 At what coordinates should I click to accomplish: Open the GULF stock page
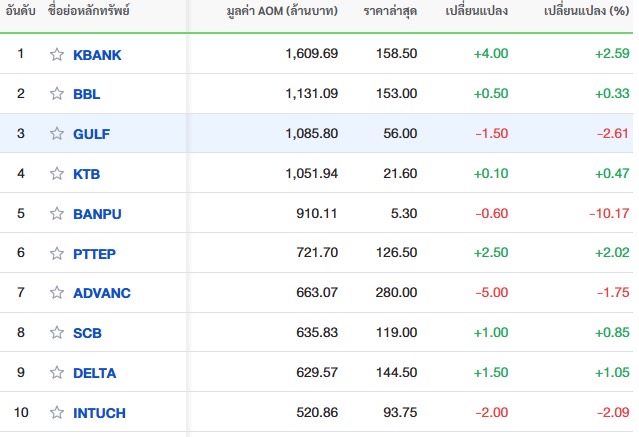(x=91, y=134)
